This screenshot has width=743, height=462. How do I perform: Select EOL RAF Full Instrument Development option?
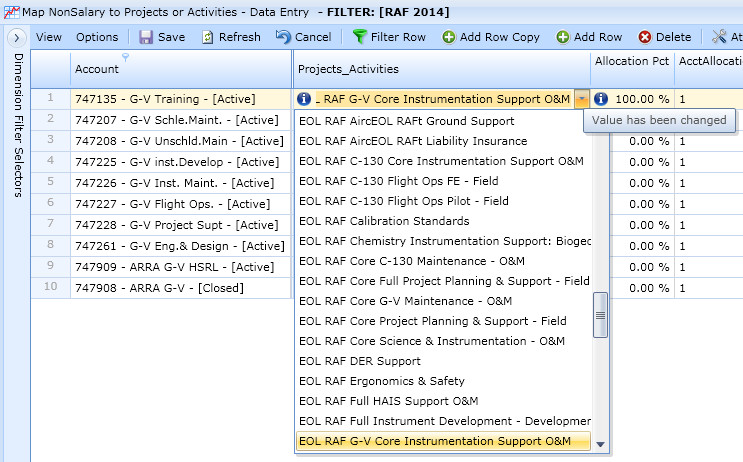(x=444, y=421)
